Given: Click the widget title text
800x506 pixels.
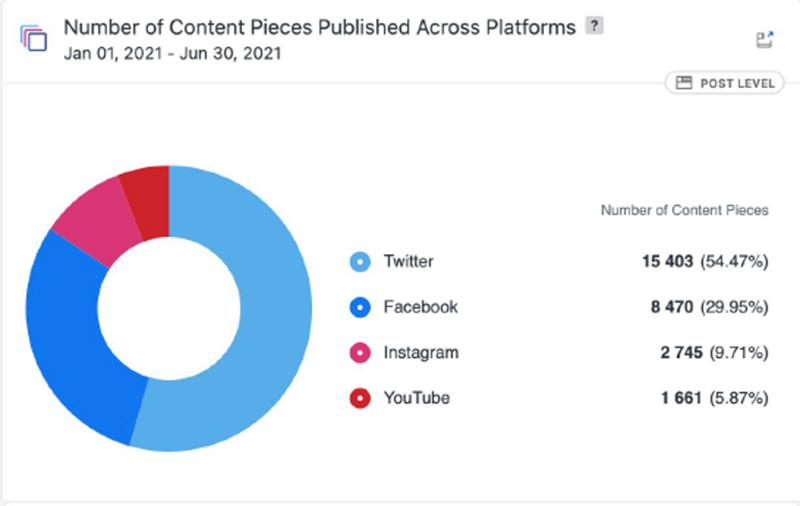Looking at the screenshot, I should tap(320, 27).
